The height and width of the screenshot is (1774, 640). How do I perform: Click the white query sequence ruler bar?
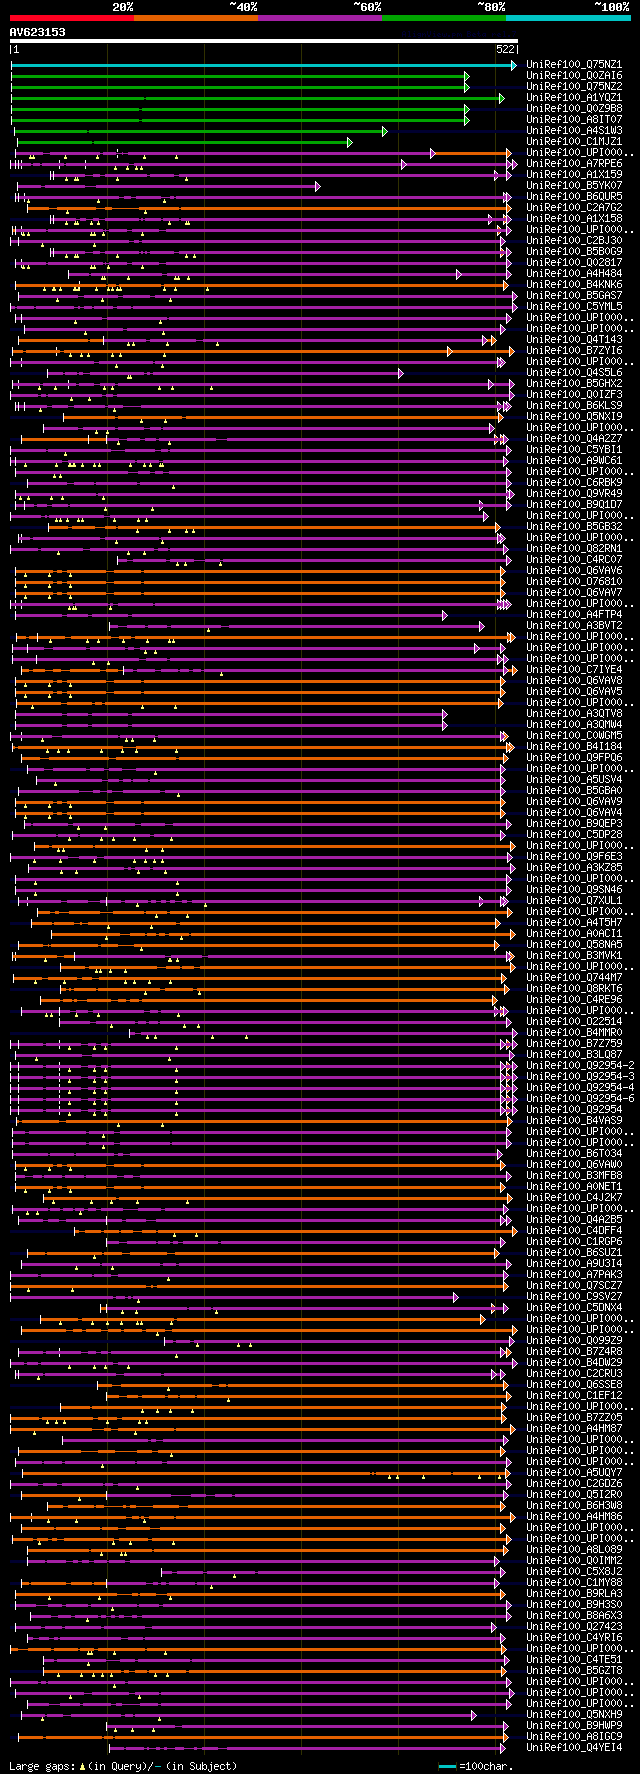(264, 41)
